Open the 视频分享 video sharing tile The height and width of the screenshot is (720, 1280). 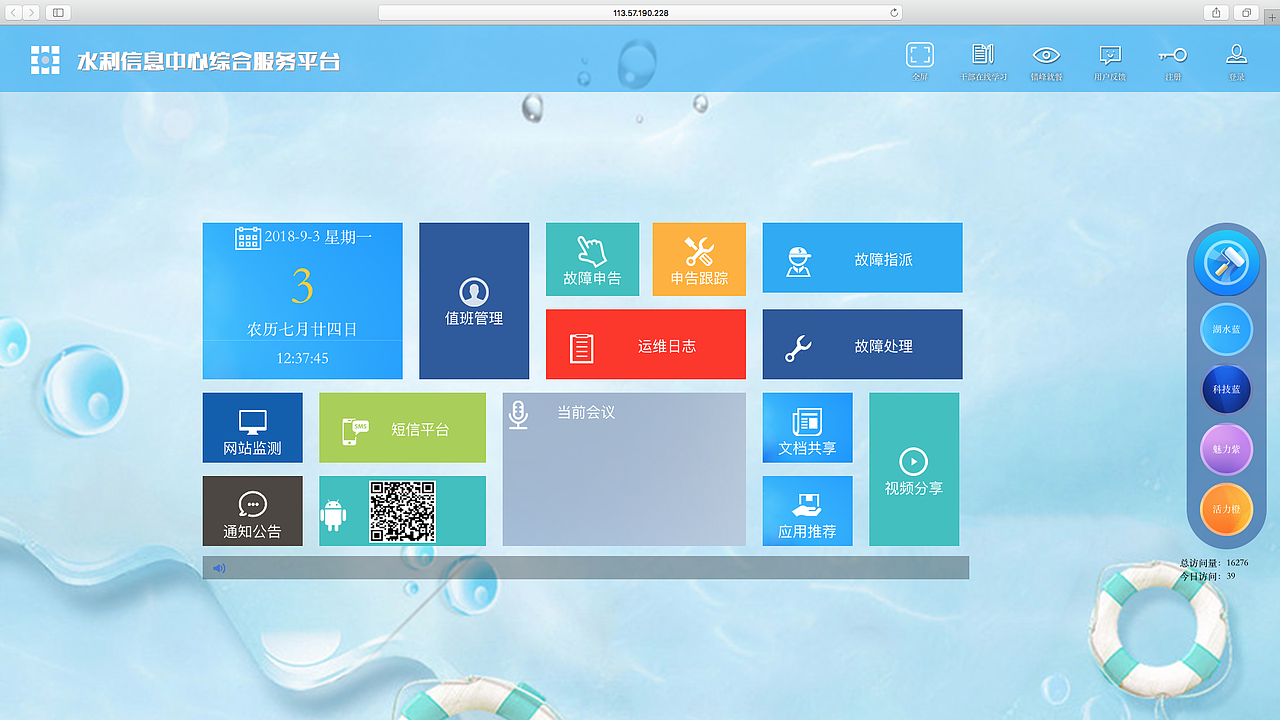(x=914, y=470)
